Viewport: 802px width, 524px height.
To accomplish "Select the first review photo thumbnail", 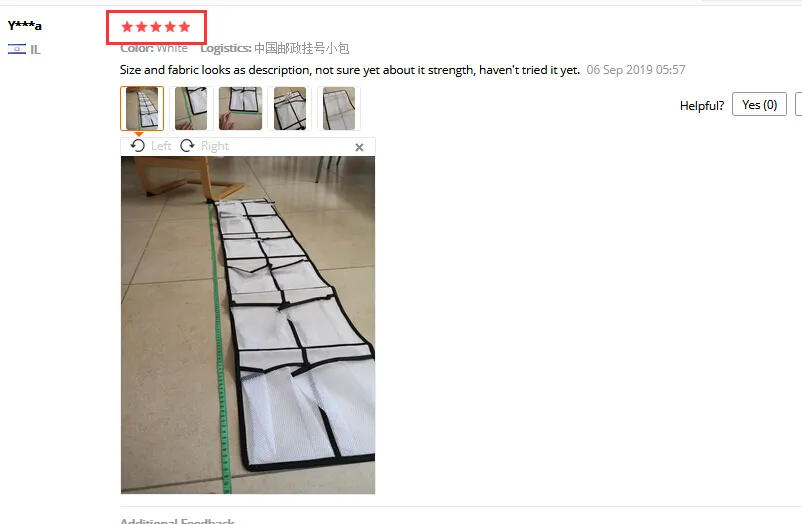I will [x=142, y=108].
